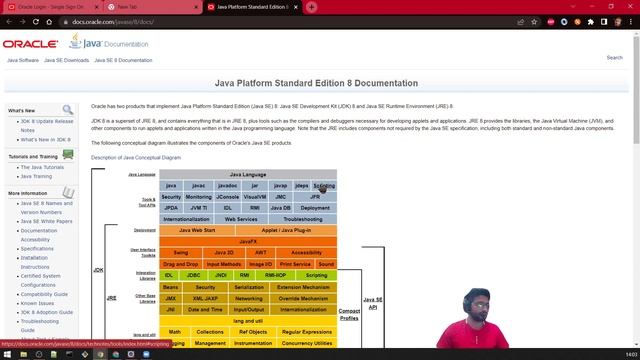
Task: Go forward using the browser forward arrow
Action: coord(22,22)
